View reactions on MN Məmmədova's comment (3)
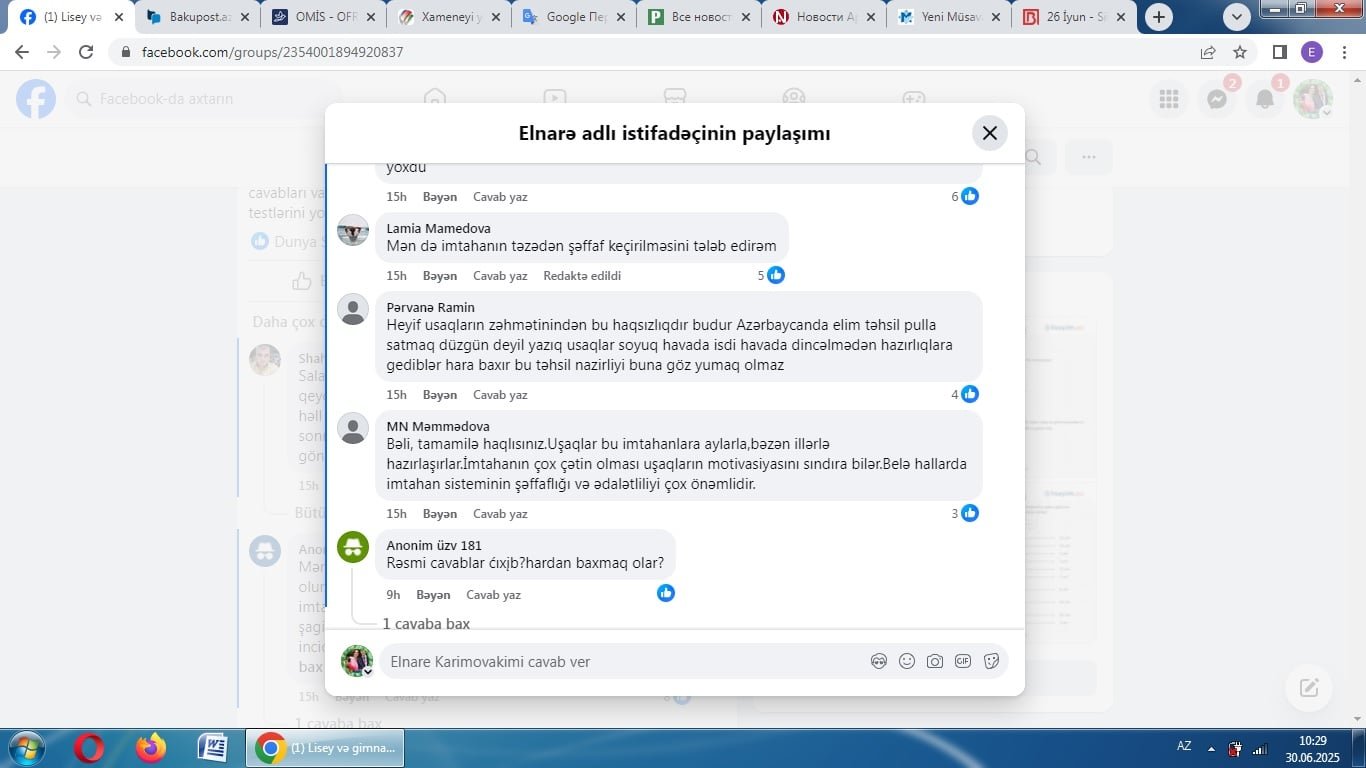 pos(964,513)
